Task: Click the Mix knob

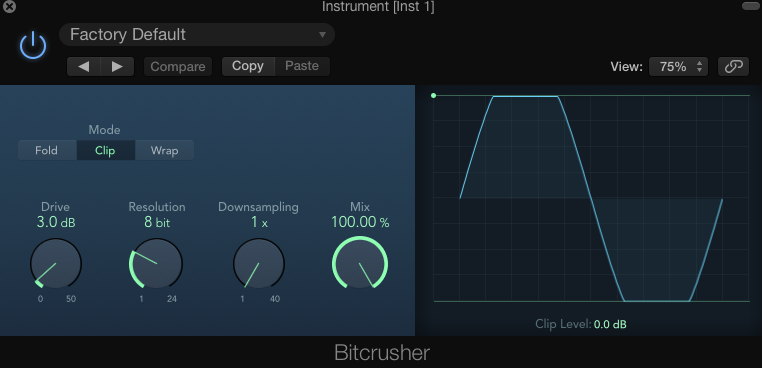Action: click(x=360, y=263)
